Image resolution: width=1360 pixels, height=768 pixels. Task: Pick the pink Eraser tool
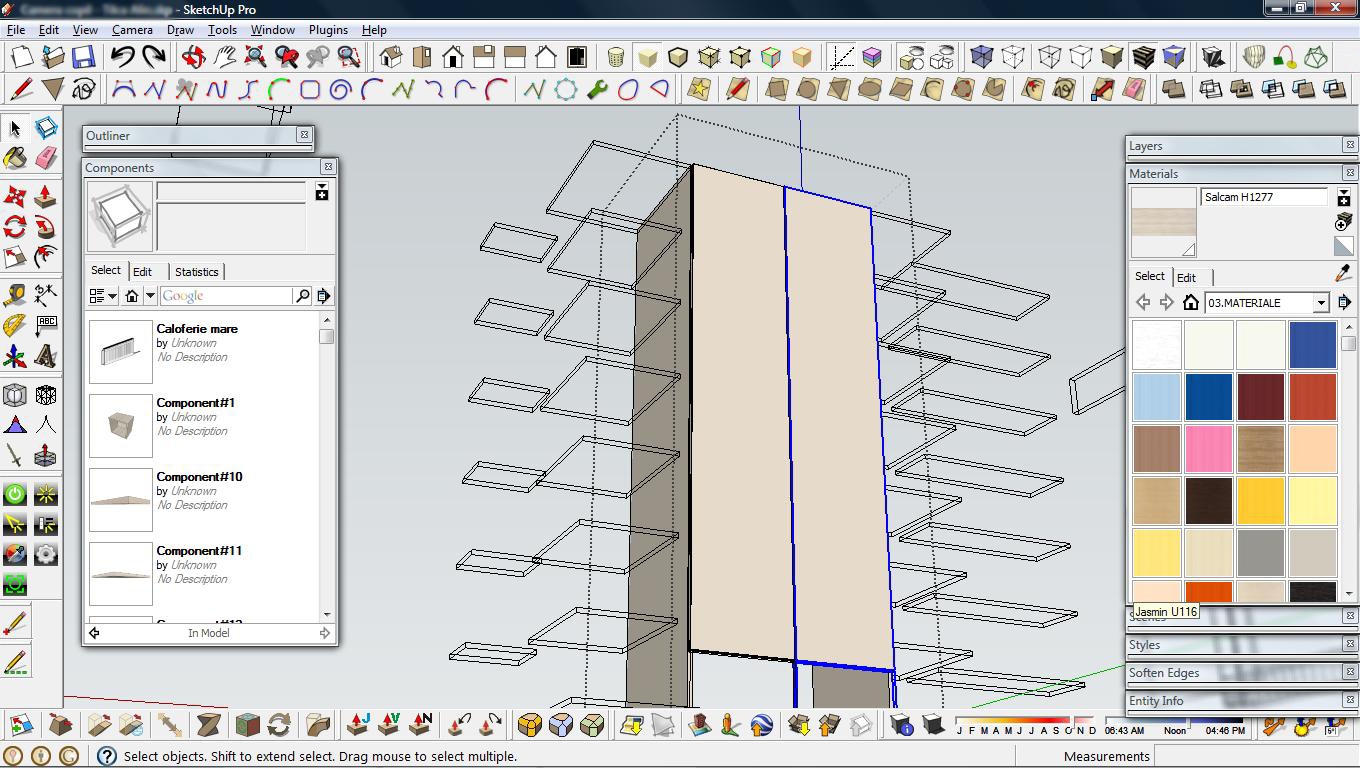[46, 158]
